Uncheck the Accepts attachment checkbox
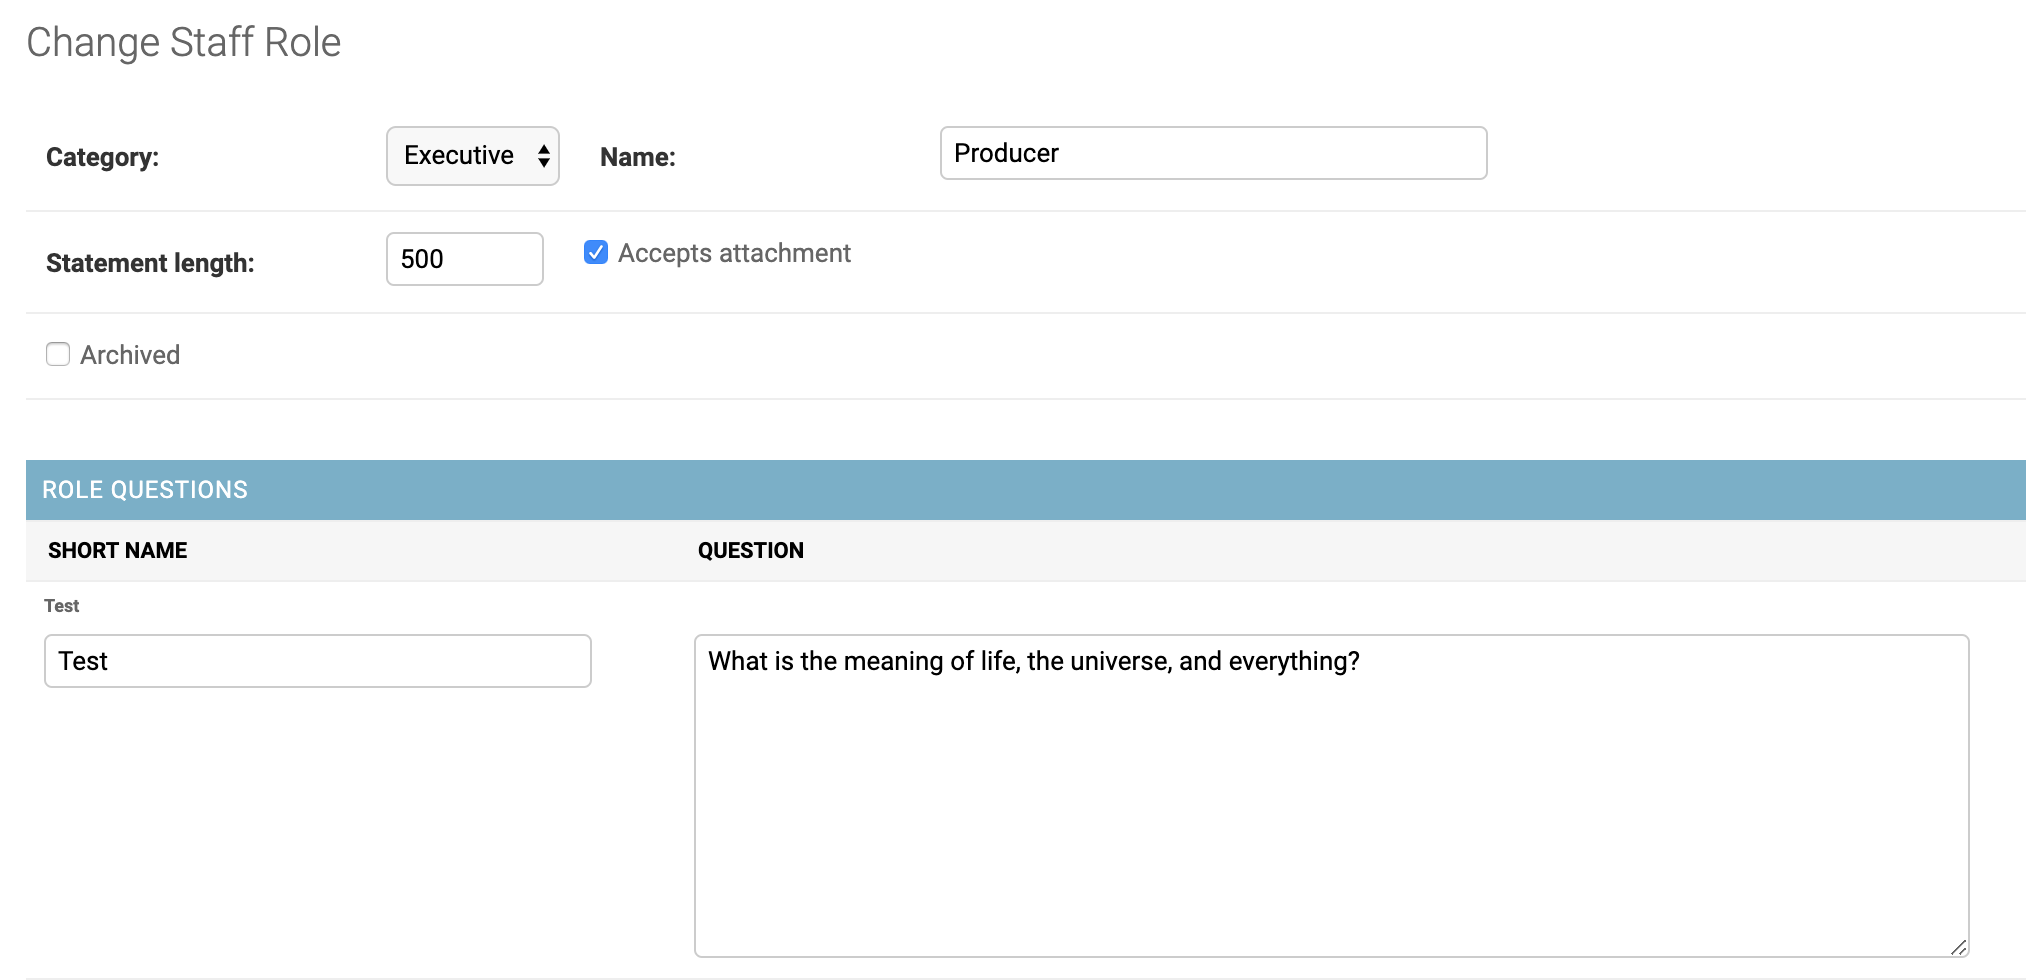The image size is (2026, 980). (596, 252)
